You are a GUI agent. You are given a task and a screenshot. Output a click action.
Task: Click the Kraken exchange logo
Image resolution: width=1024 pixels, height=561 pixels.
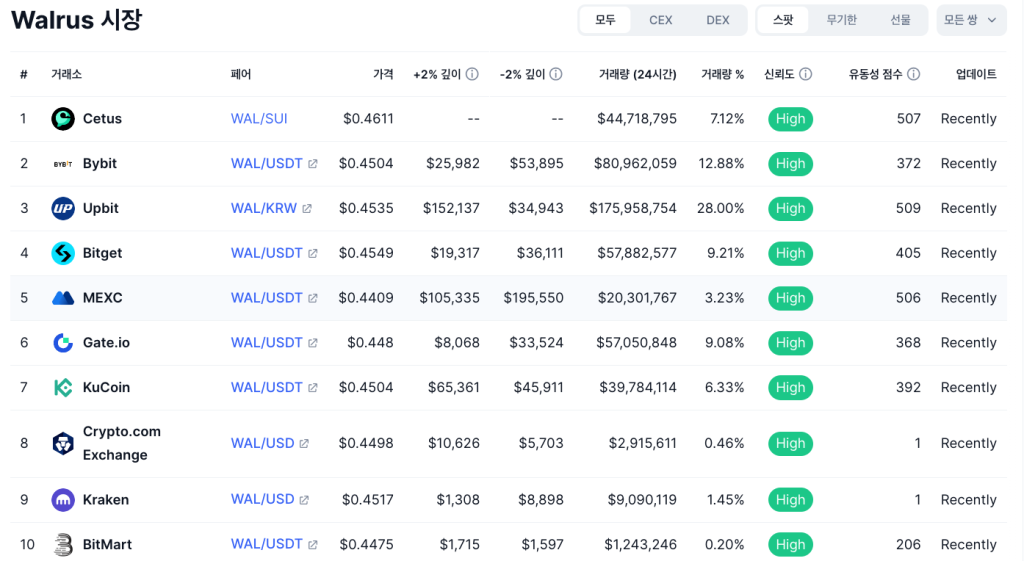point(63,500)
